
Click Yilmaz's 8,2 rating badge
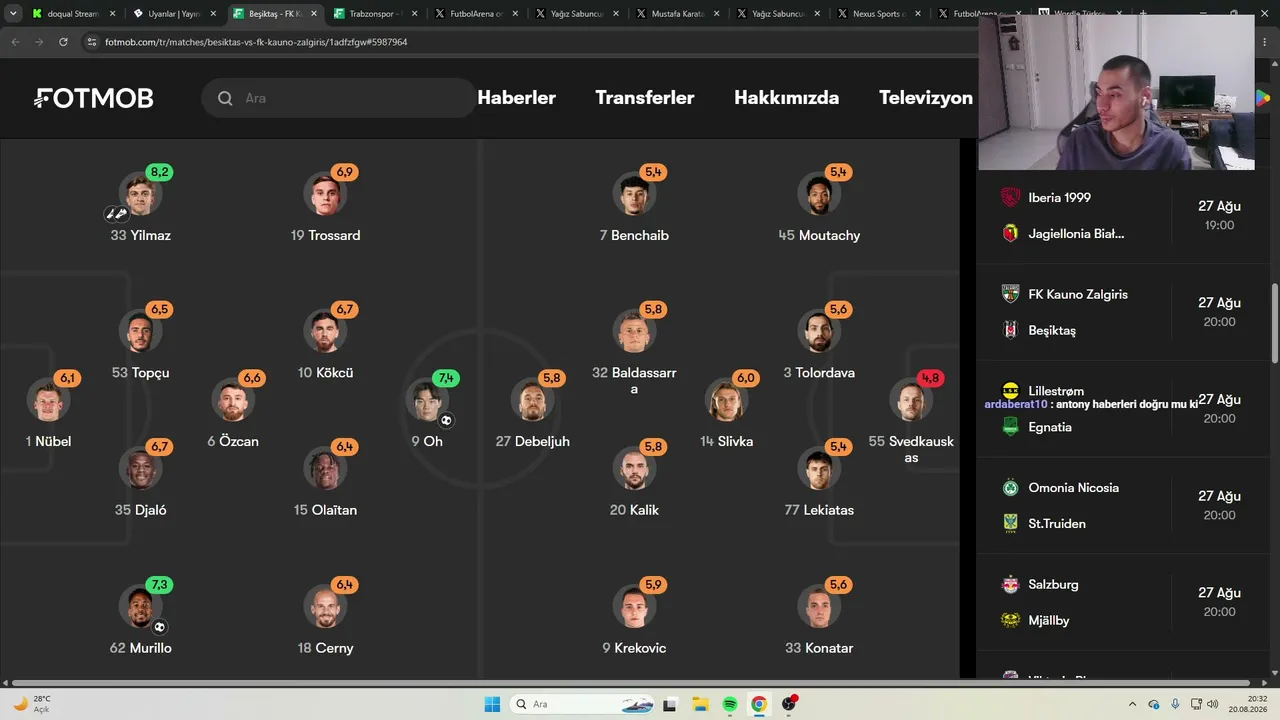160,172
